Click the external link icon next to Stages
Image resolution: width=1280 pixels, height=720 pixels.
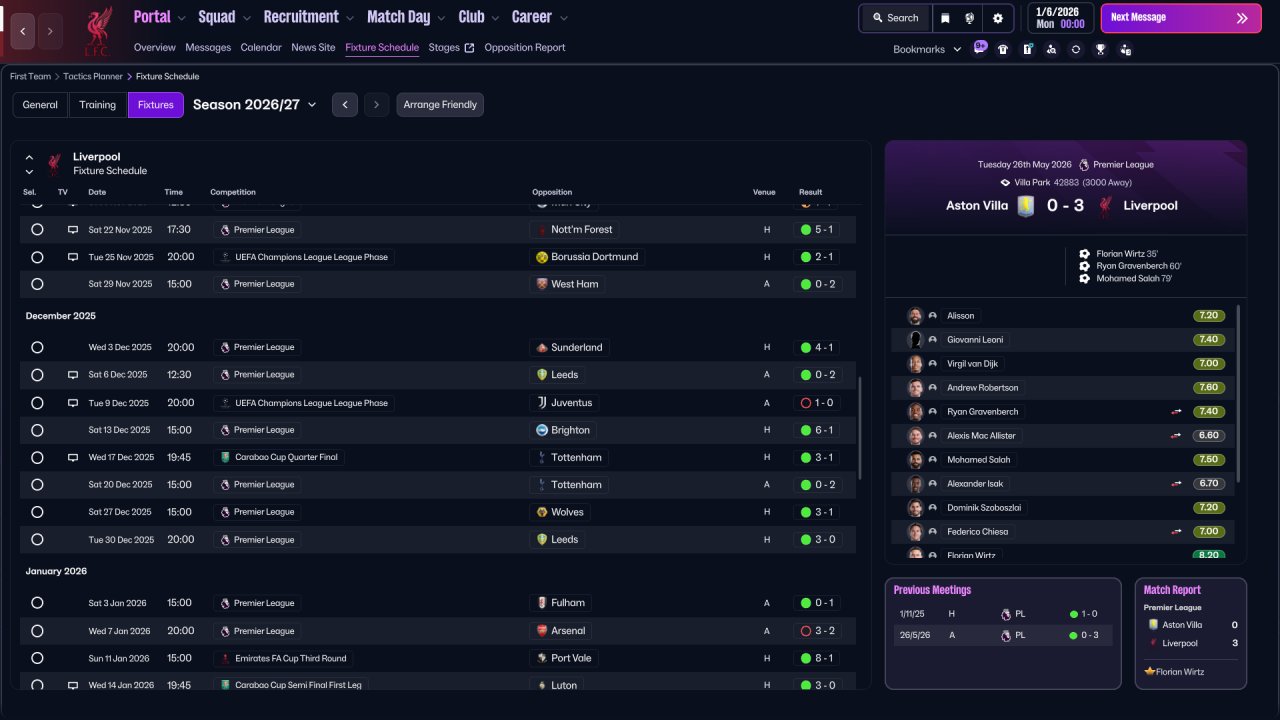469,48
